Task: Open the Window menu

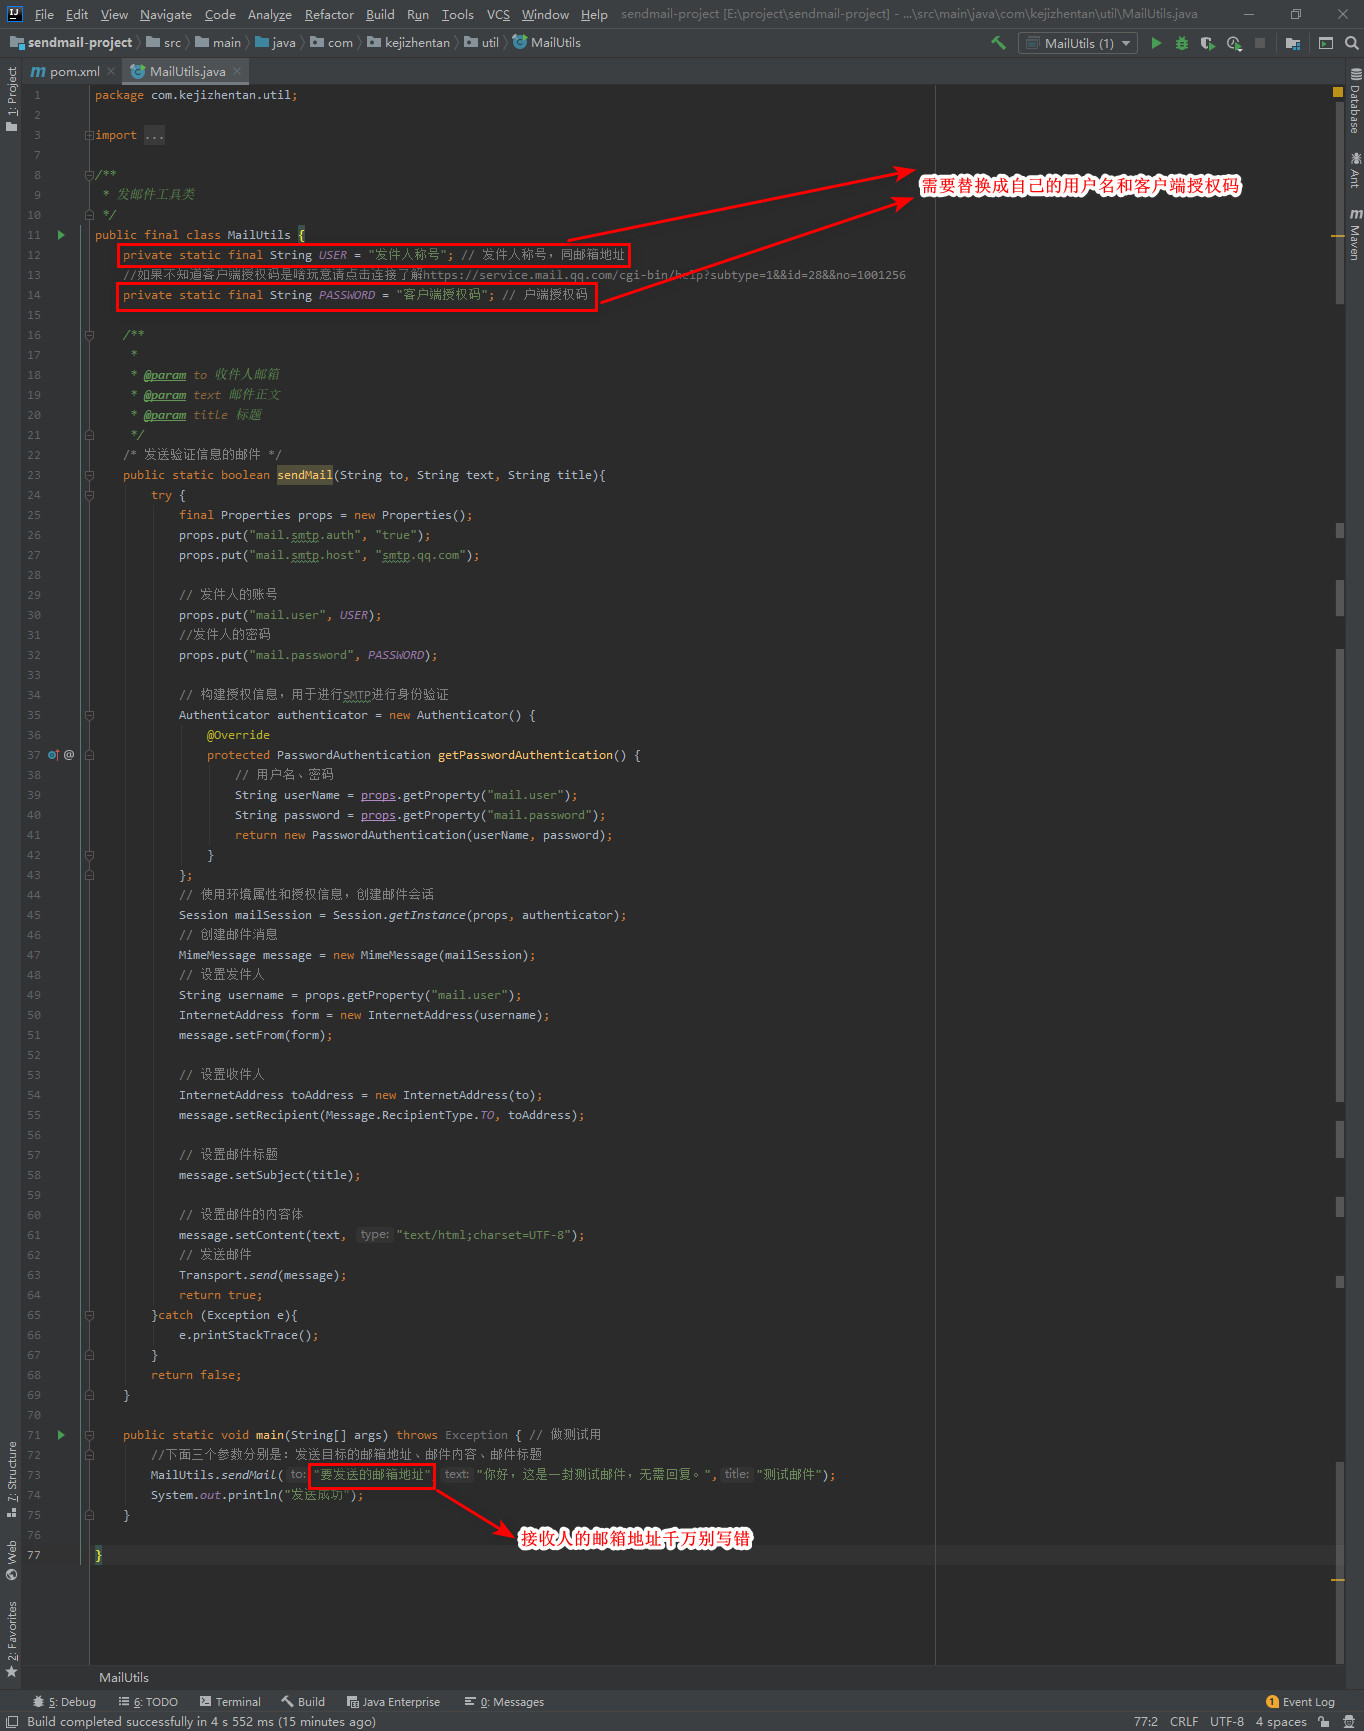Action: (x=545, y=14)
